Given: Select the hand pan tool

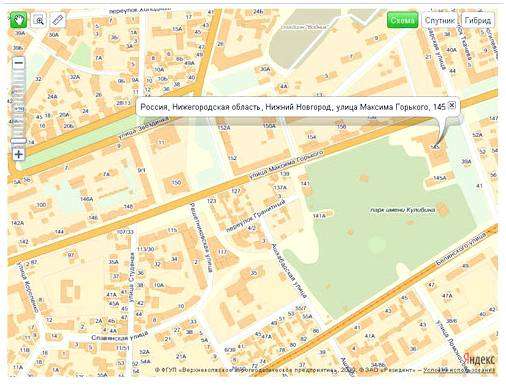Looking at the screenshot, I should [19, 20].
